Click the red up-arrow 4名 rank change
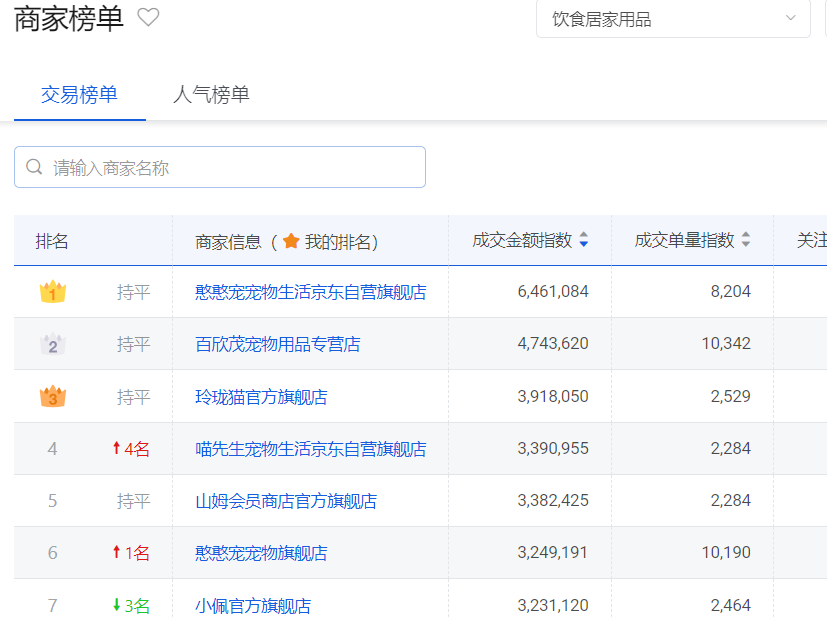This screenshot has width=827, height=618. point(131,449)
